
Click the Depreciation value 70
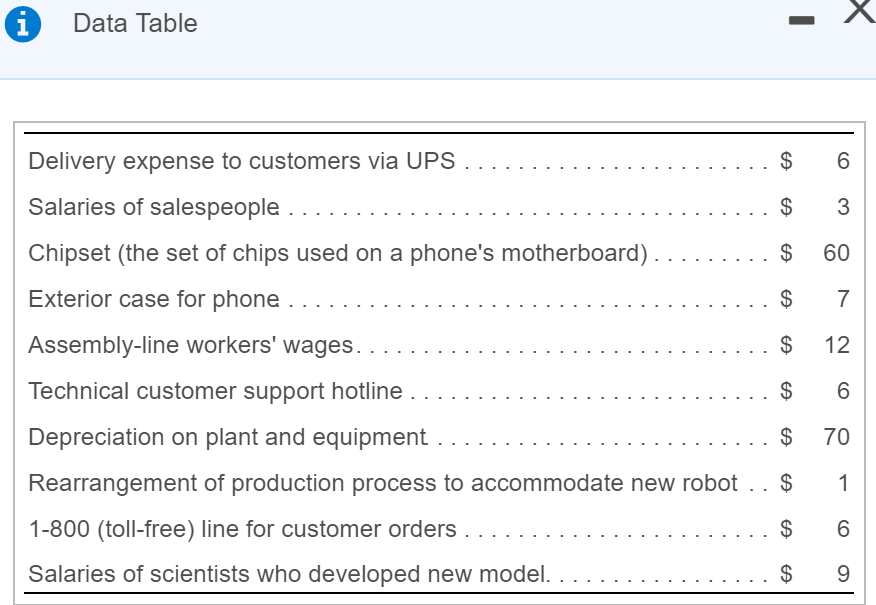click(836, 437)
